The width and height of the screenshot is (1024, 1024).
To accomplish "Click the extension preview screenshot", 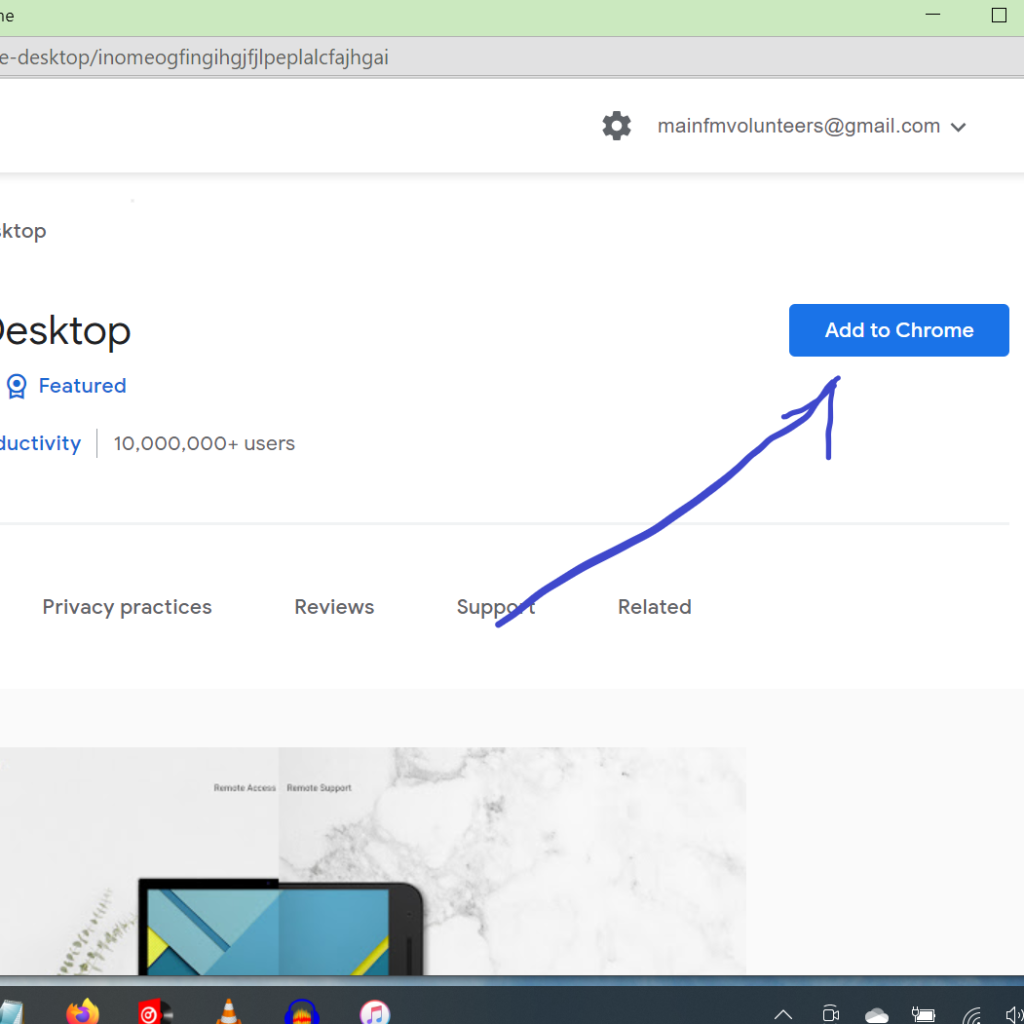I will coord(372,860).
